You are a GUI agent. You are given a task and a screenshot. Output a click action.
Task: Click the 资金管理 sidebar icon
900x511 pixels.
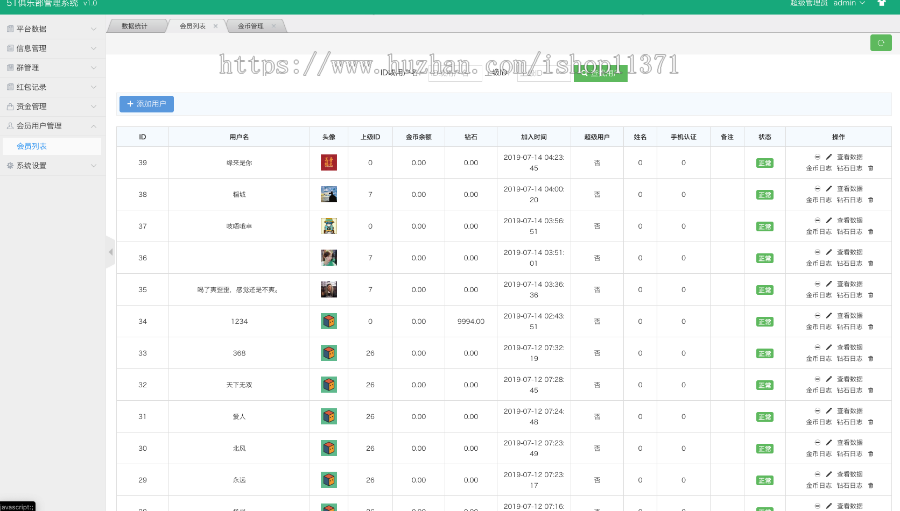click(10, 106)
